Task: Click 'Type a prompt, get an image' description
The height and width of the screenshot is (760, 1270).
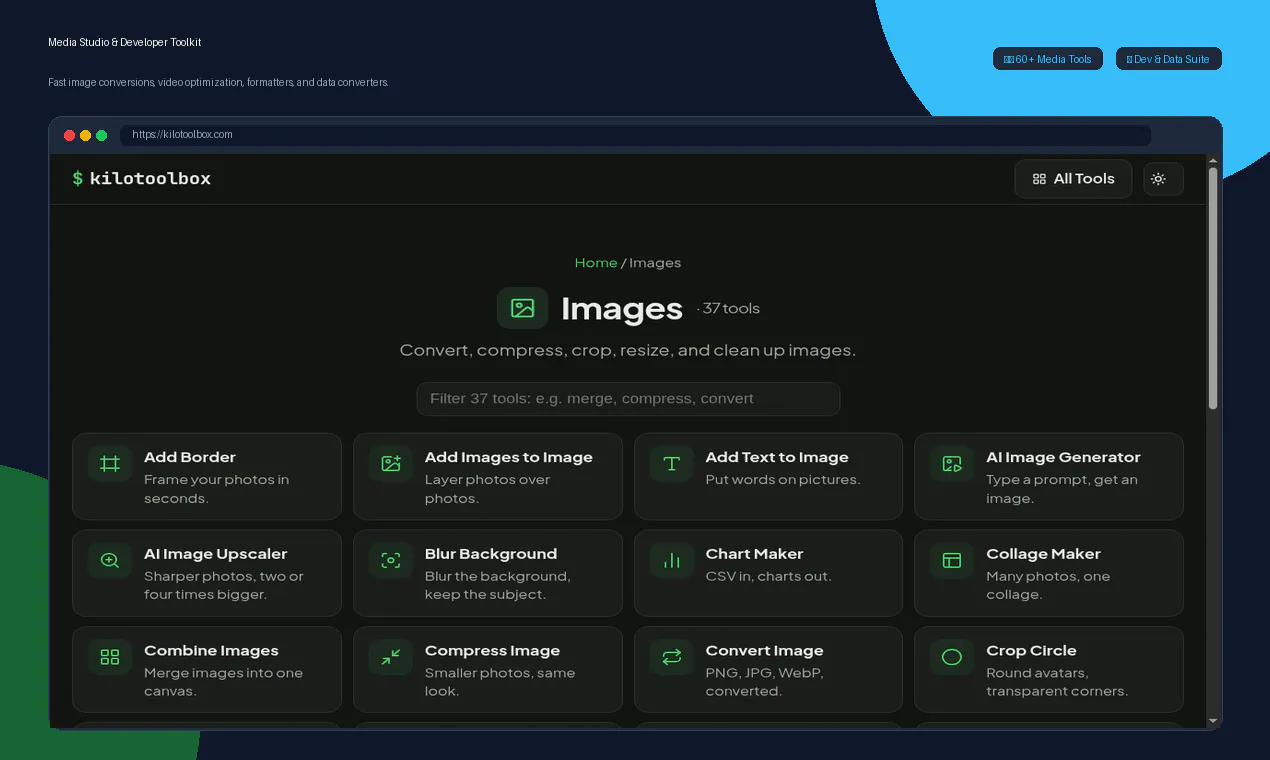Action: pos(1062,489)
